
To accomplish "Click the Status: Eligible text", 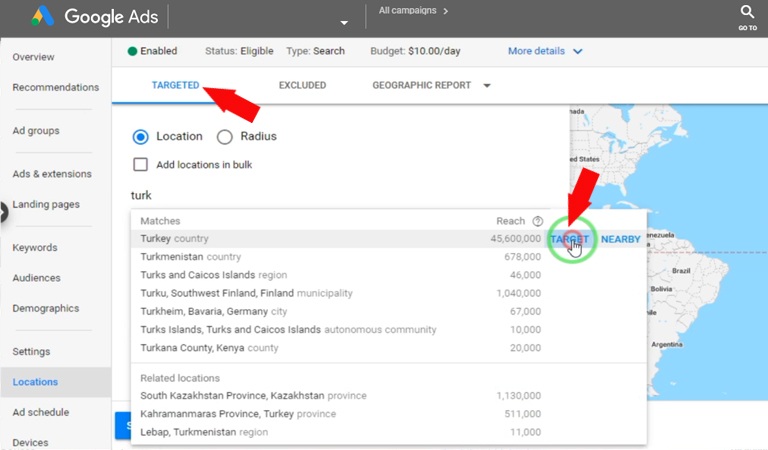I will coord(239,51).
